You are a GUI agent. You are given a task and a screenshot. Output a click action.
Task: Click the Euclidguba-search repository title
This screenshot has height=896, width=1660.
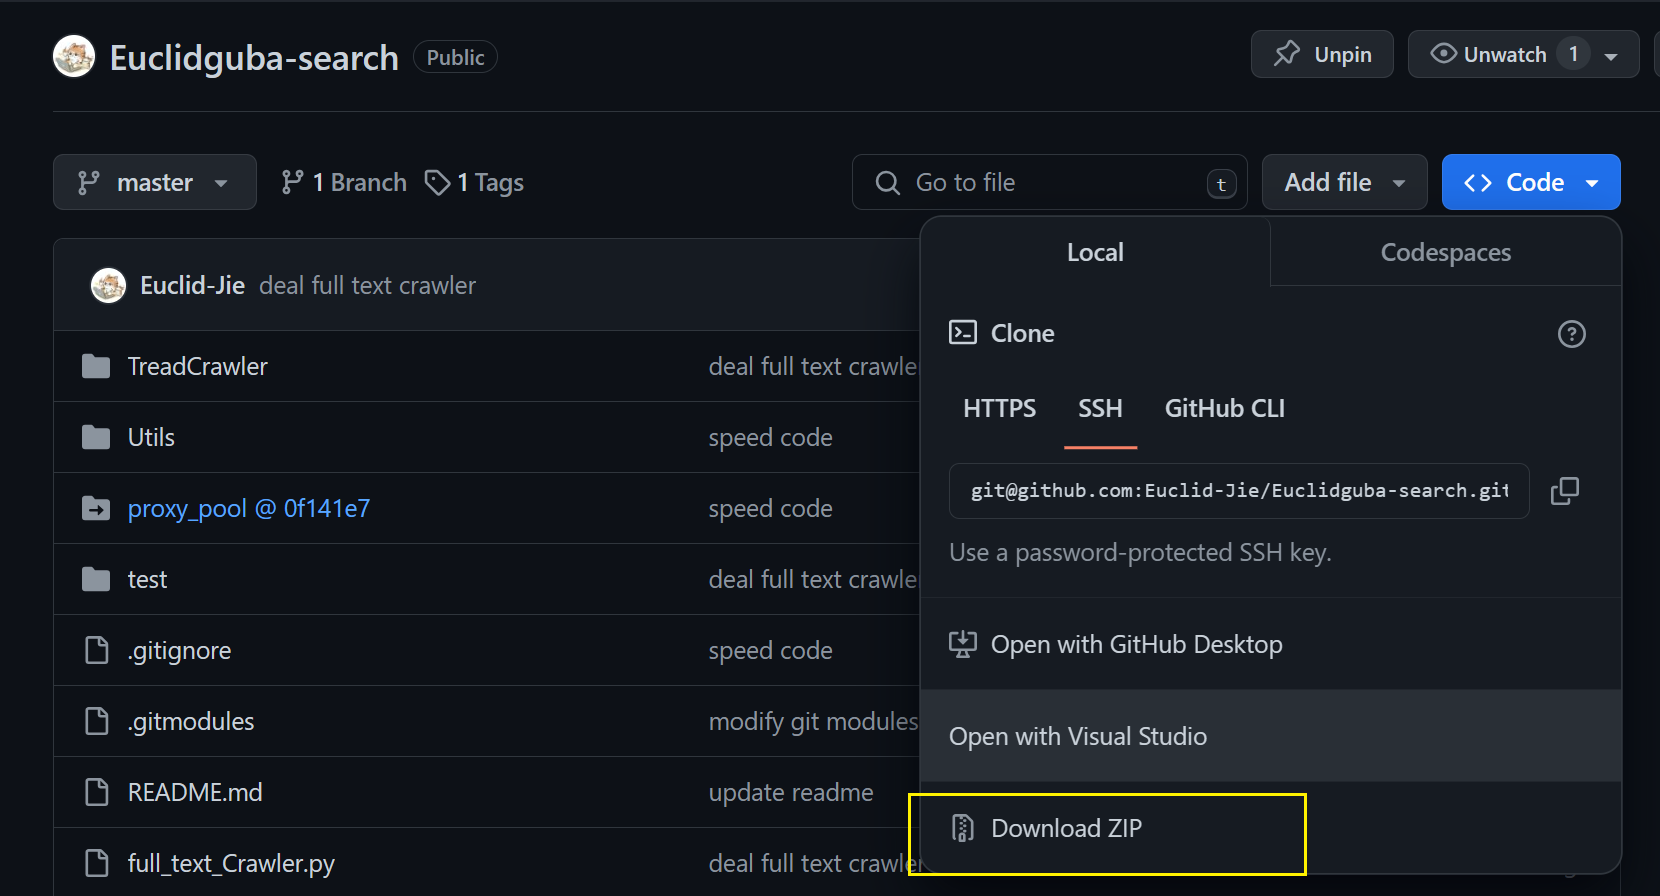click(x=254, y=57)
